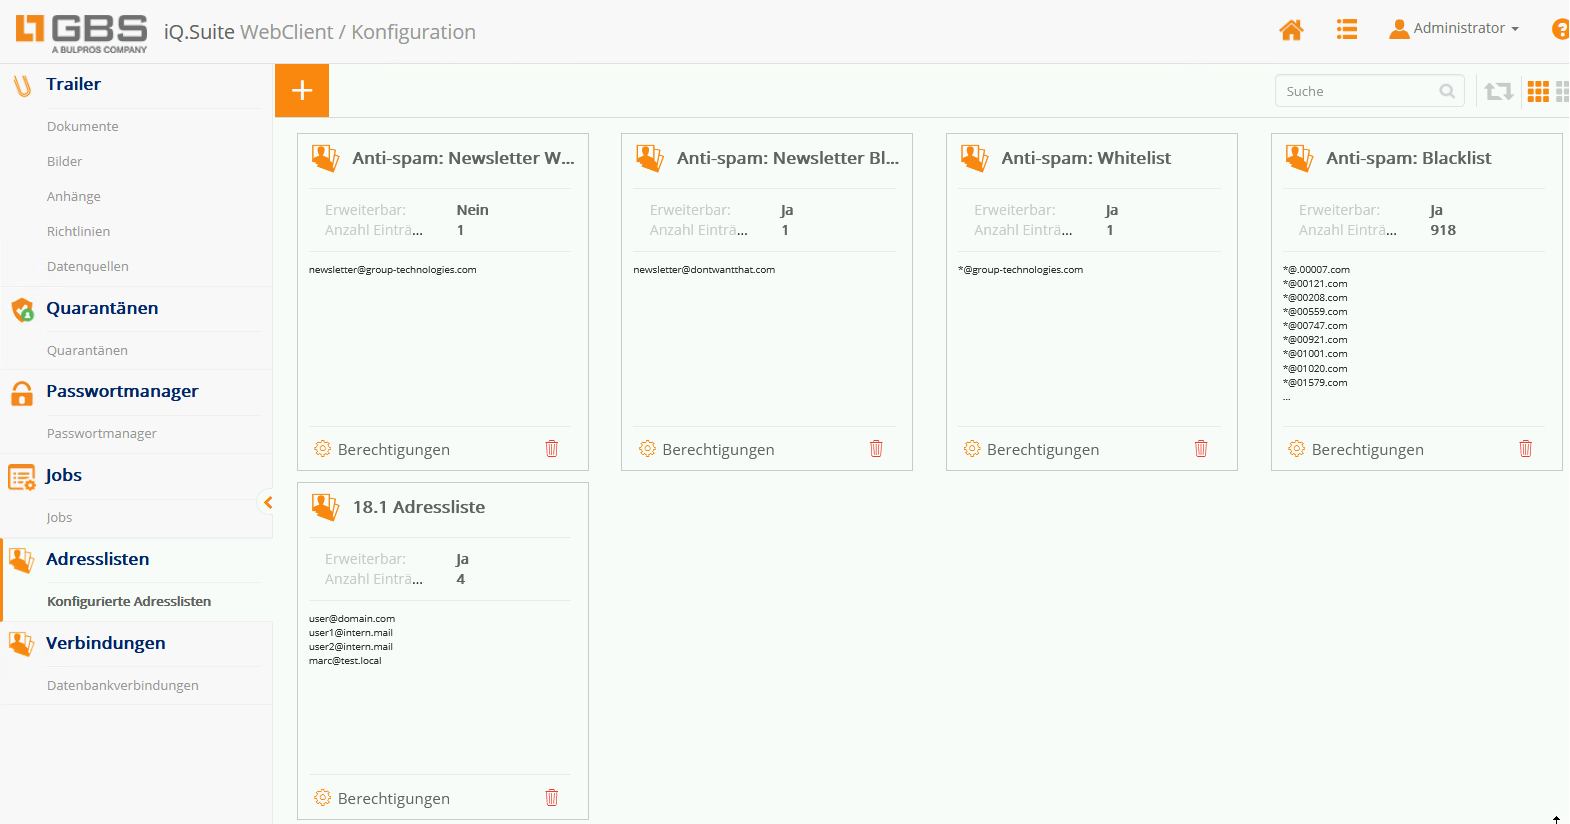This screenshot has height=824, width=1570.
Task: Switch to large grid tile view
Action: pyautogui.click(x=1538, y=92)
